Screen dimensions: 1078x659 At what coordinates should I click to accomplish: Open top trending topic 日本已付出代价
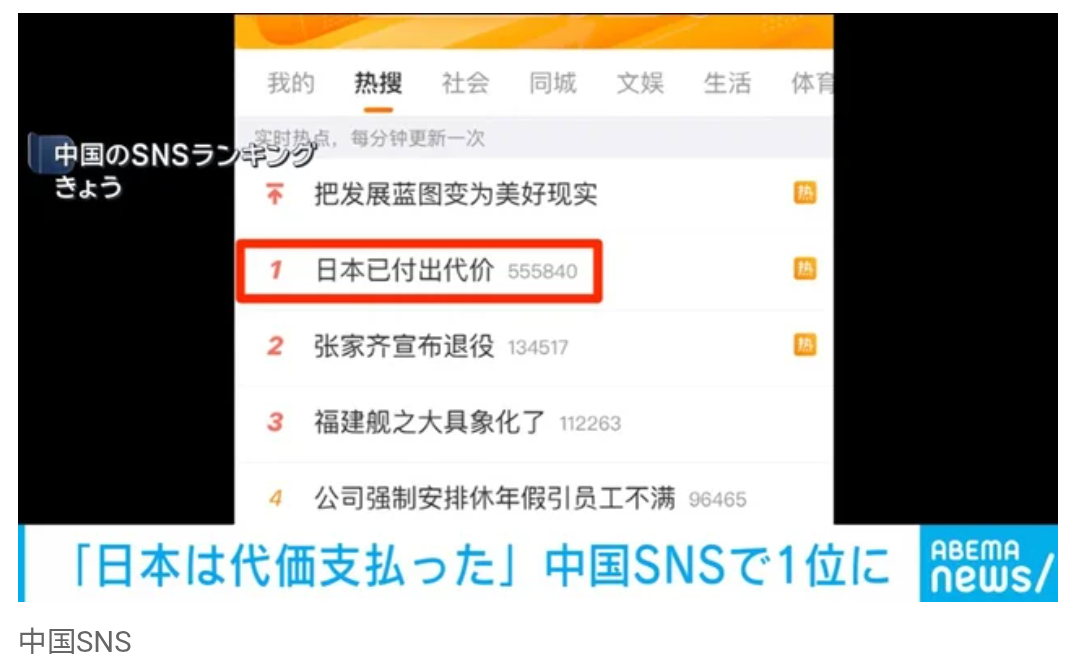pos(404,270)
